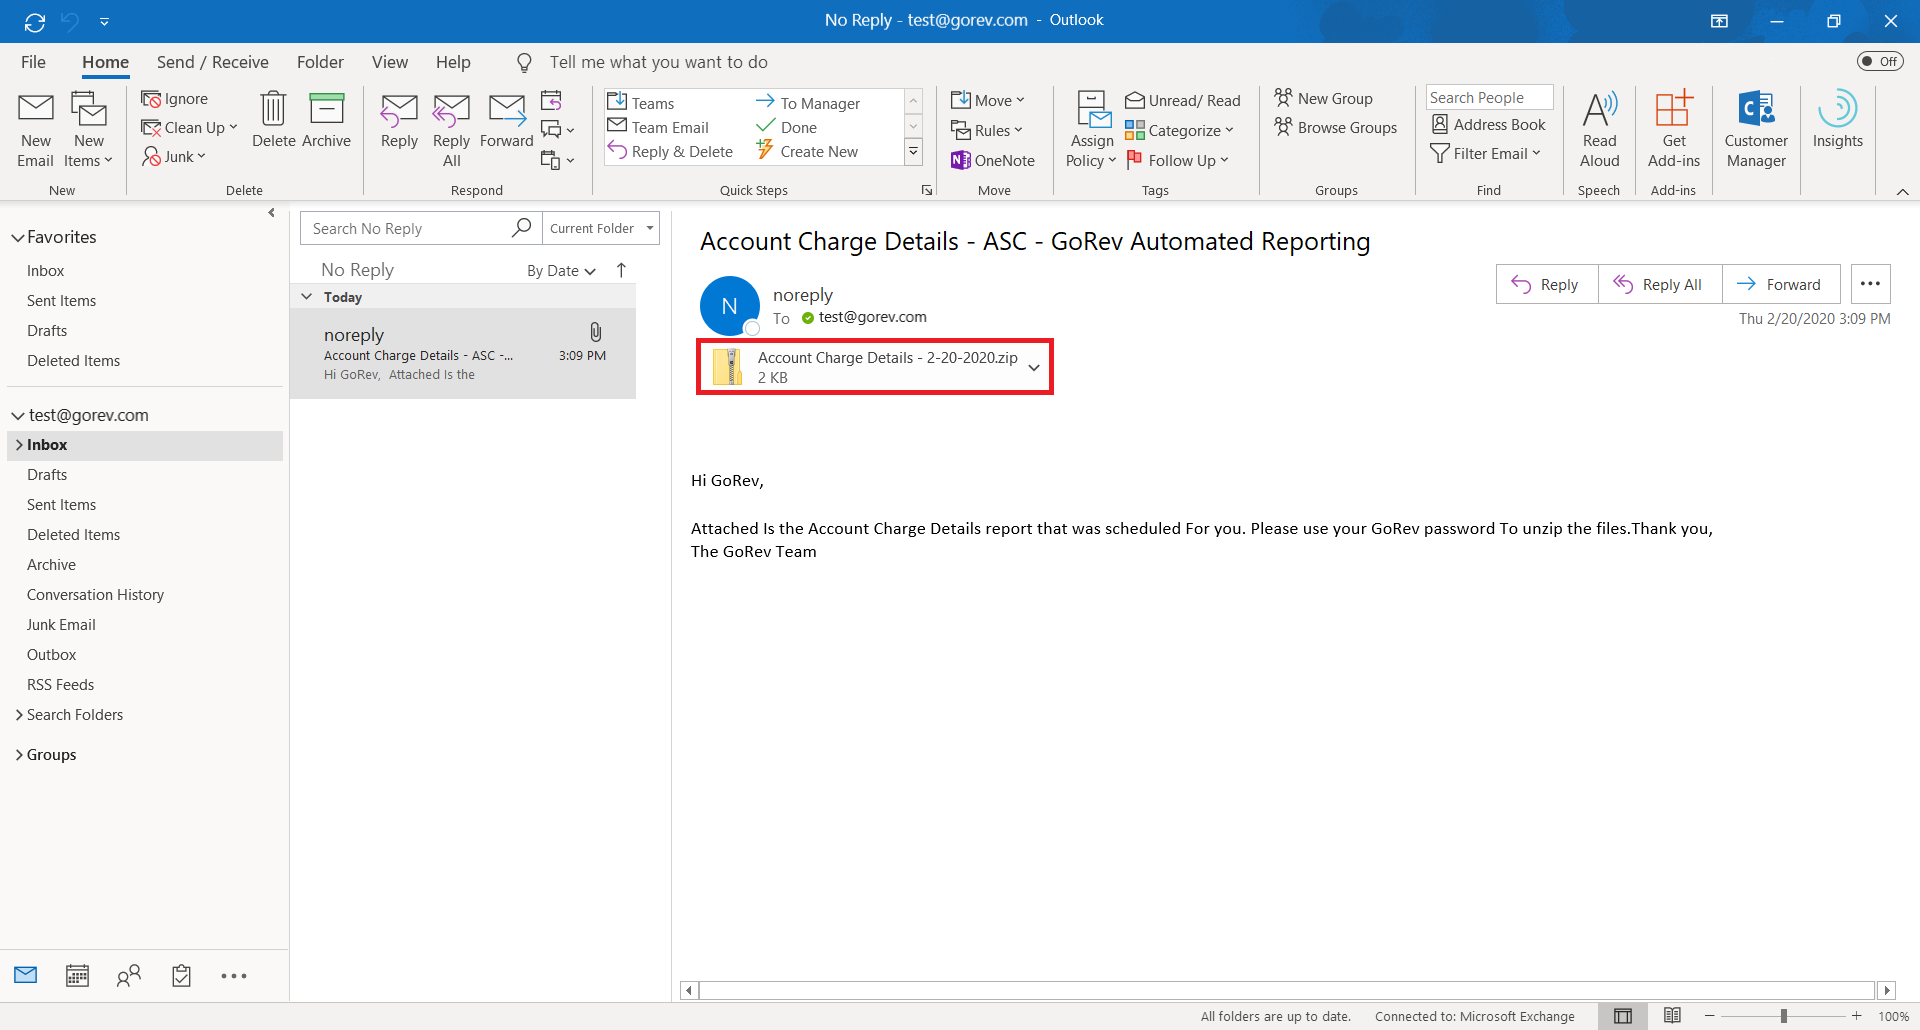Expand the Groups node
Screen dimensions: 1920x1030
19,755
